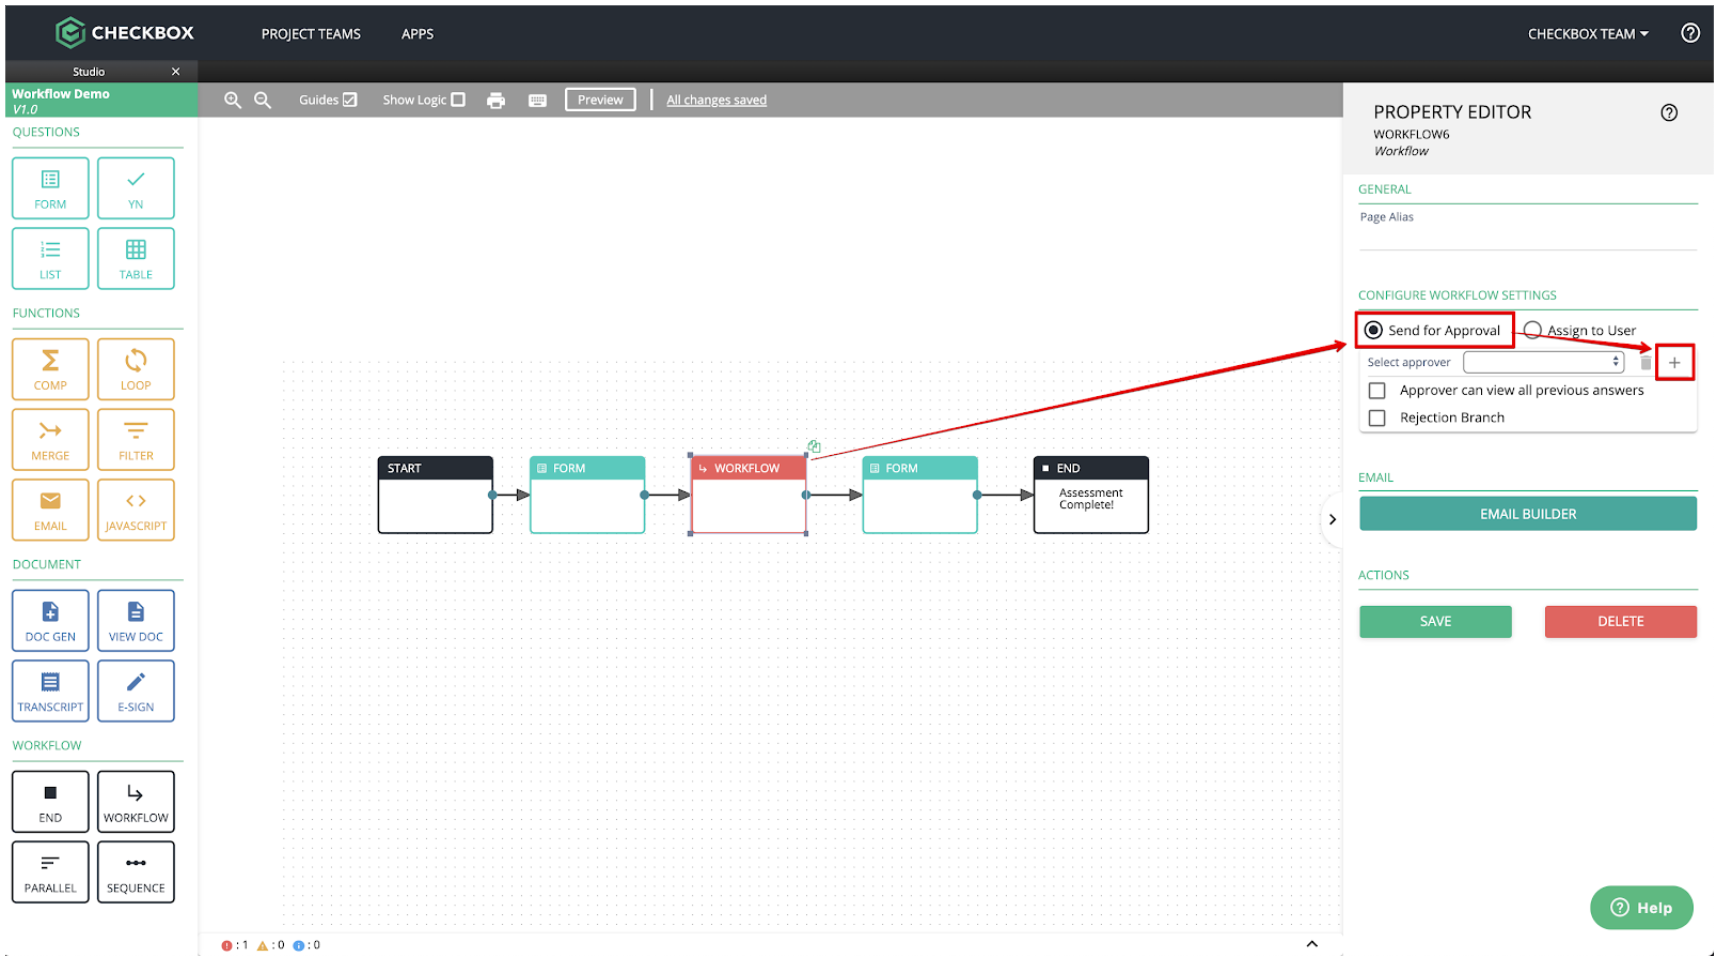Select the FORM question tool

[x=50, y=188]
